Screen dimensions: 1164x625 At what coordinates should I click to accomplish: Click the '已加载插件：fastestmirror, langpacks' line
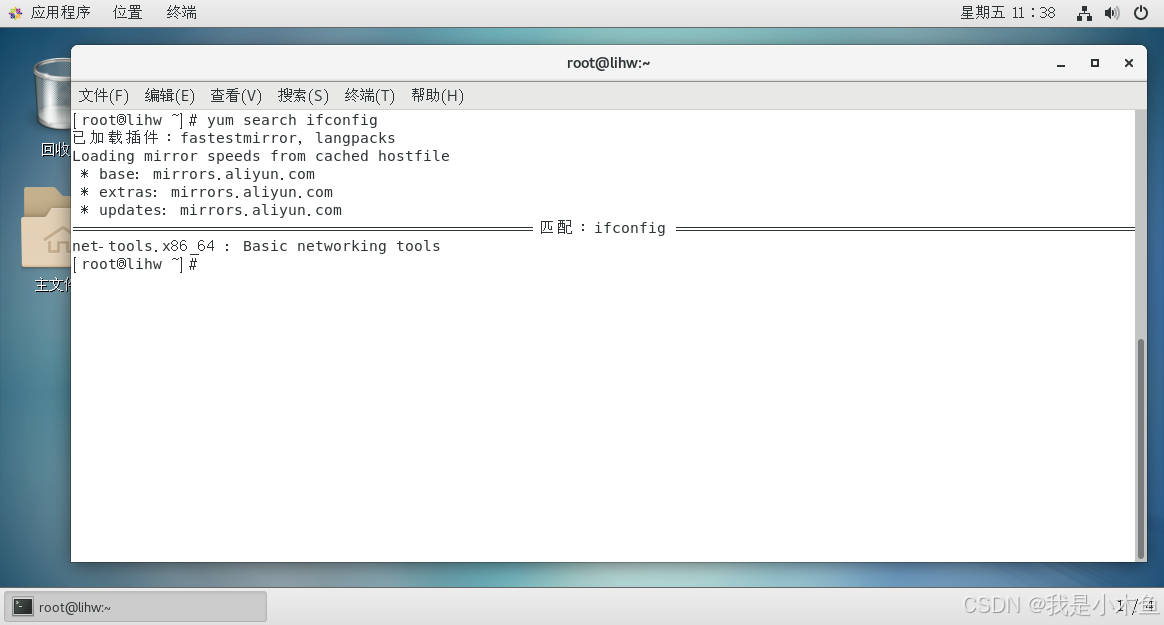(234, 138)
